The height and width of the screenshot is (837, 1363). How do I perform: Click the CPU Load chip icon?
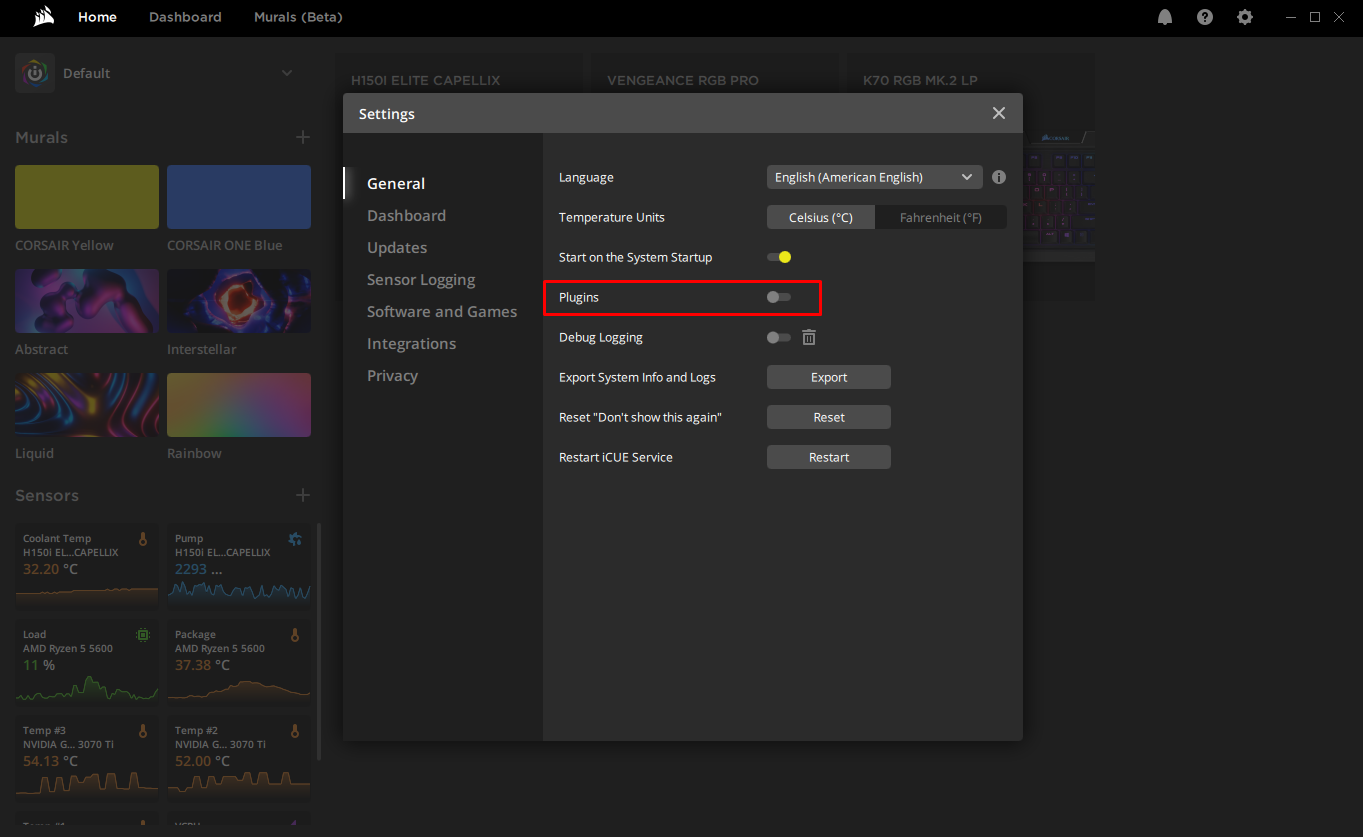click(x=143, y=635)
